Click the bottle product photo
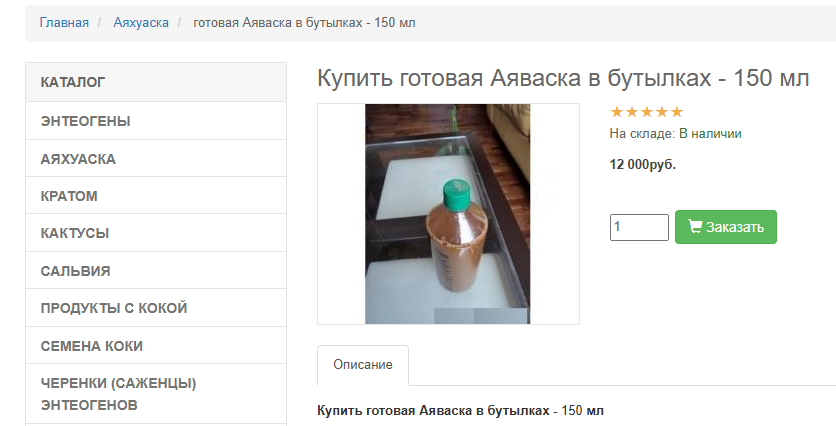The image size is (836, 426). 448,214
